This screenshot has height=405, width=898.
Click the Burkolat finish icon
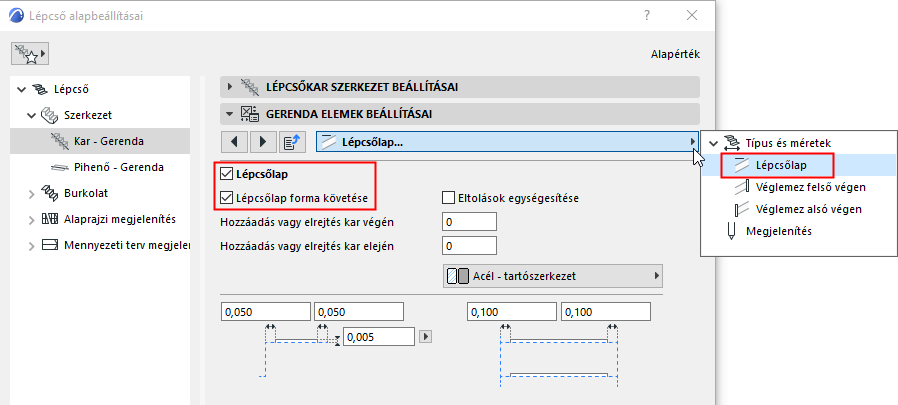49,193
